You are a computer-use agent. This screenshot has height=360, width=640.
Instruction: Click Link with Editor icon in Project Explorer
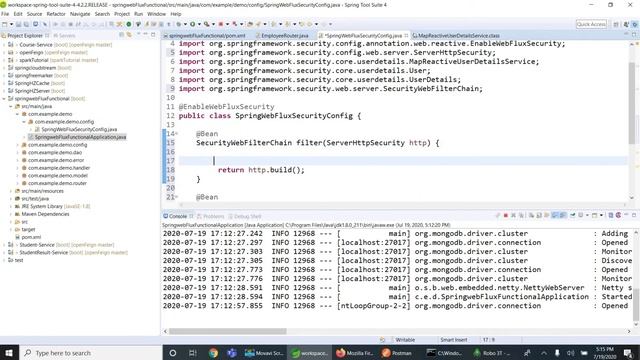point(129,35)
